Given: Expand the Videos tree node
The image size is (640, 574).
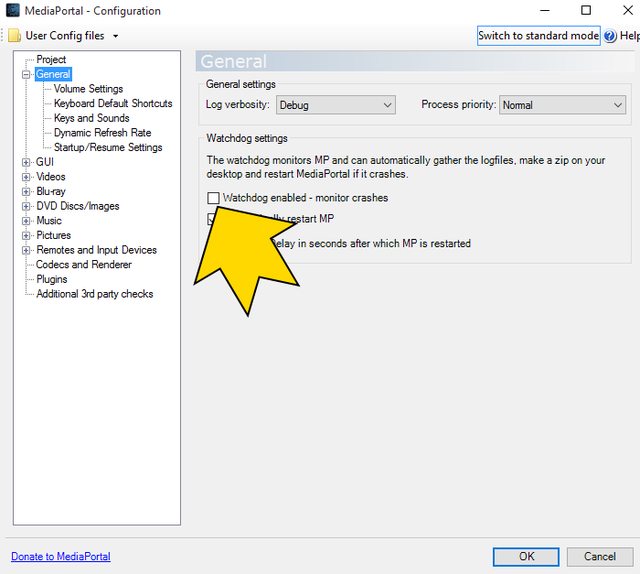Looking at the screenshot, I should coord(26,177).
